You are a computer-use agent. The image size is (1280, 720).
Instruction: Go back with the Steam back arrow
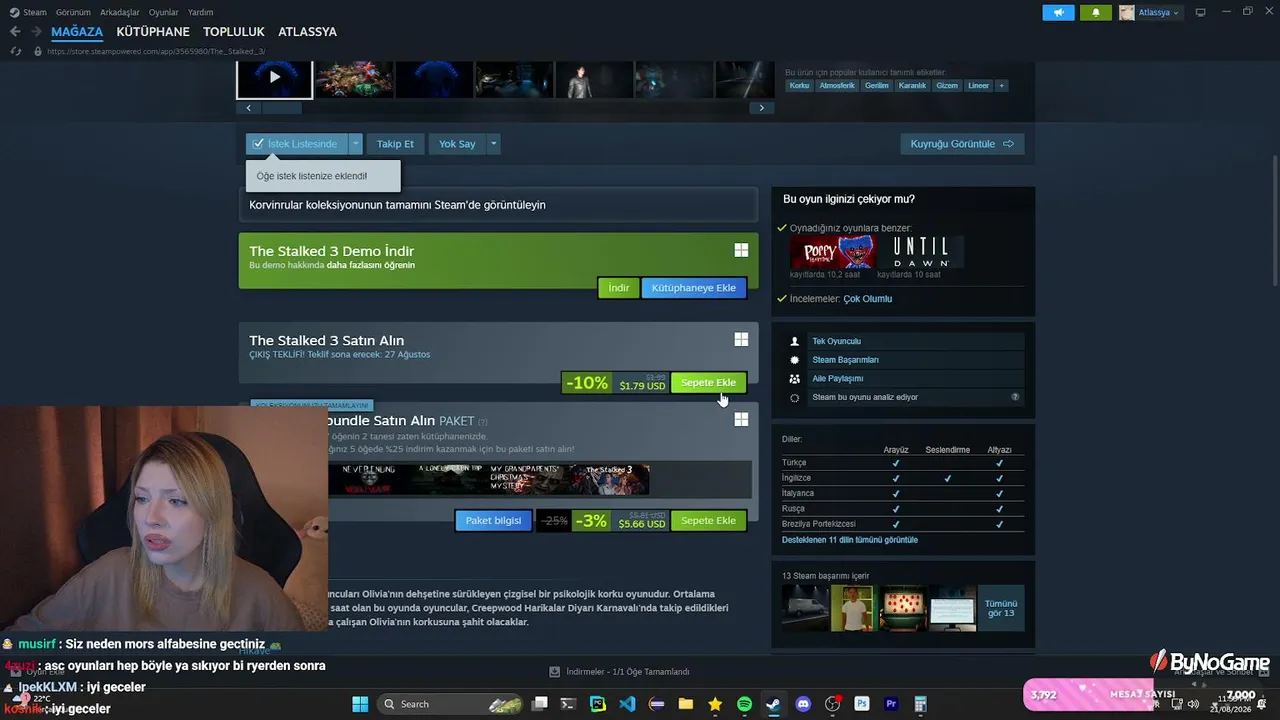[15, 32]
